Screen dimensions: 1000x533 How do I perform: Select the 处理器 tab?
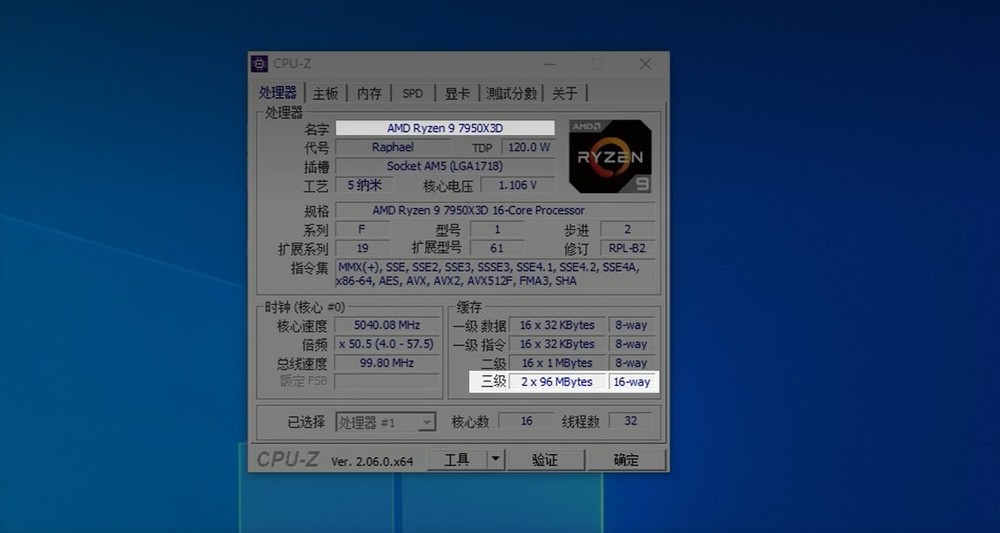click(278, 92)
